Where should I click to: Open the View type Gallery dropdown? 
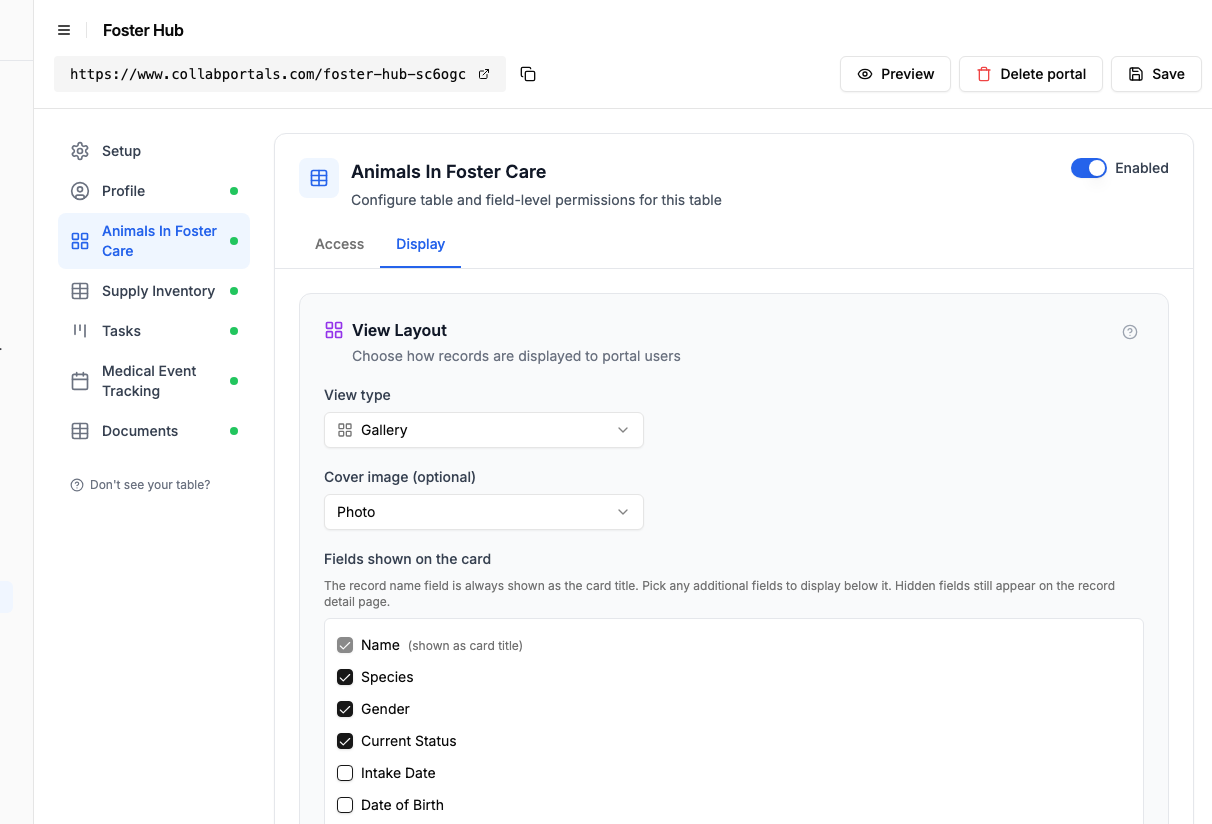pyautogui.click(x=484, y=430)
